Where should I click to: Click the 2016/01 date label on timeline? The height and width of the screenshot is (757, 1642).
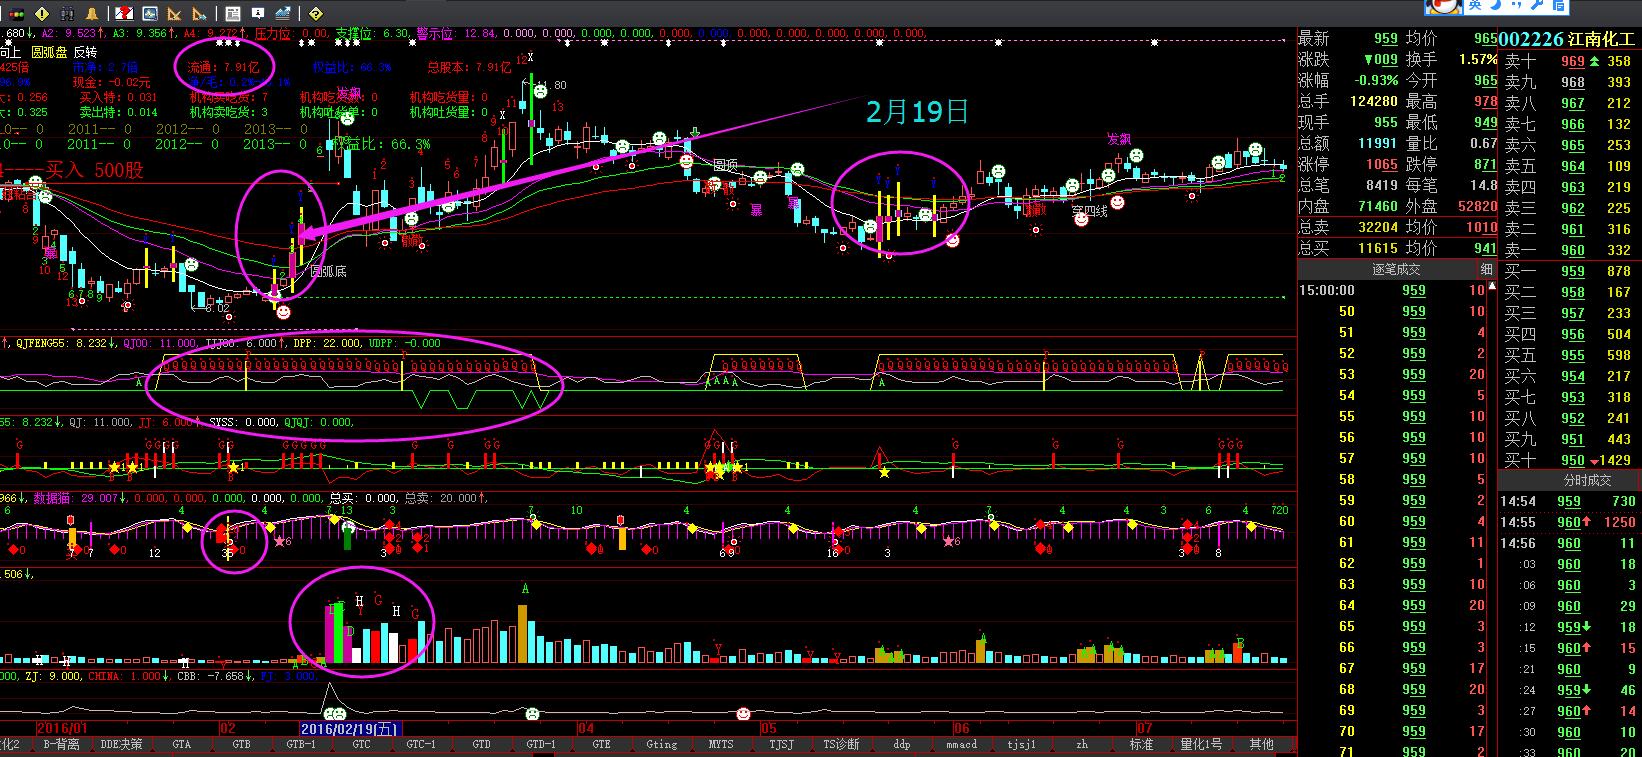pos(62,728)
